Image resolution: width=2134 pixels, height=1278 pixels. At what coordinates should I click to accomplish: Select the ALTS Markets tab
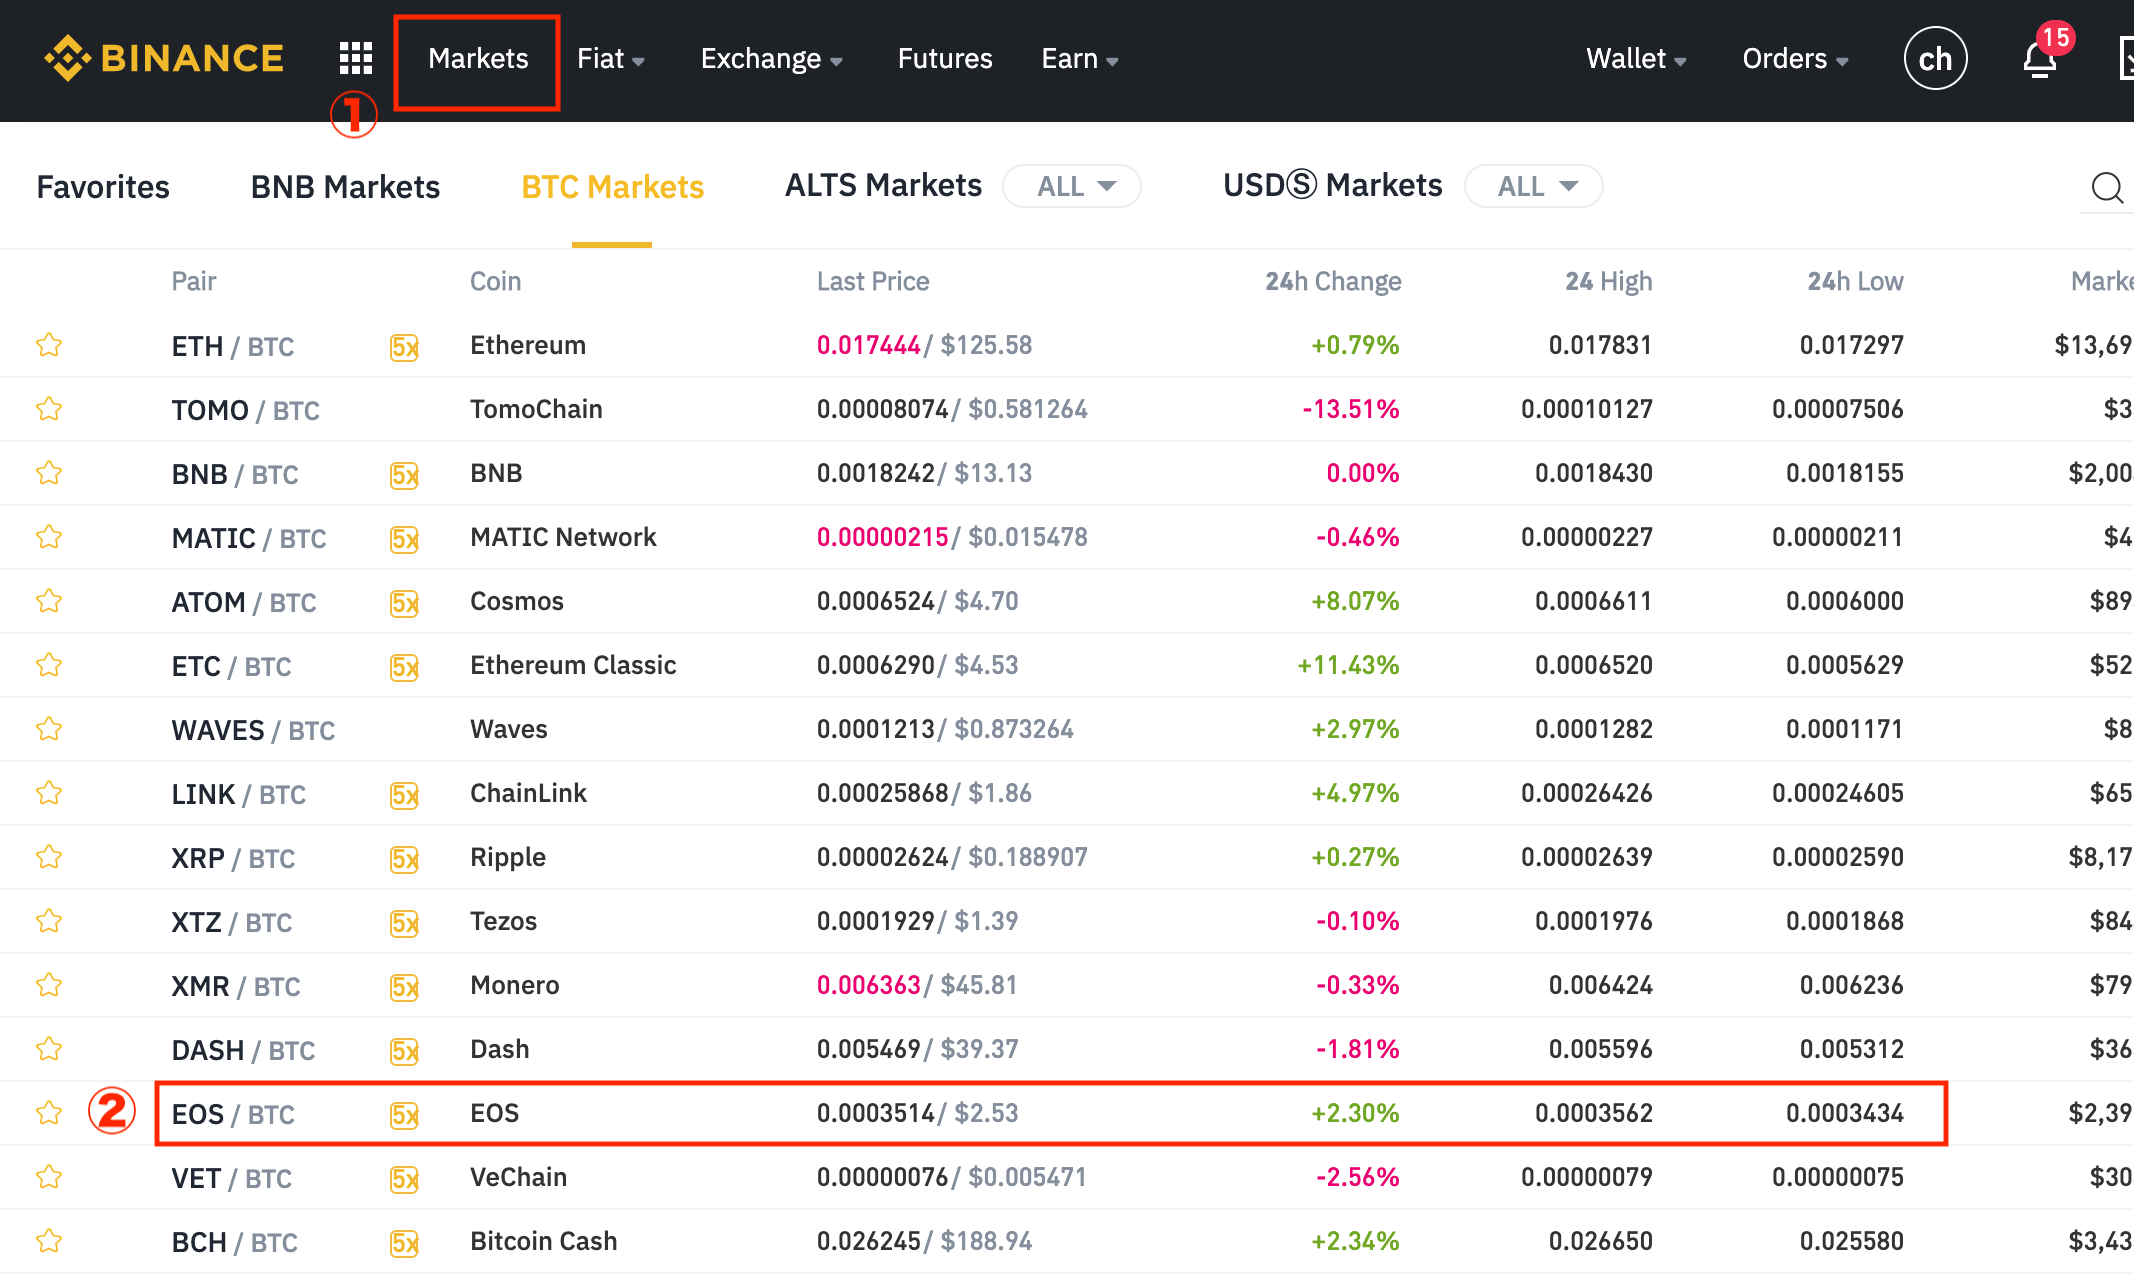[883, 186]
